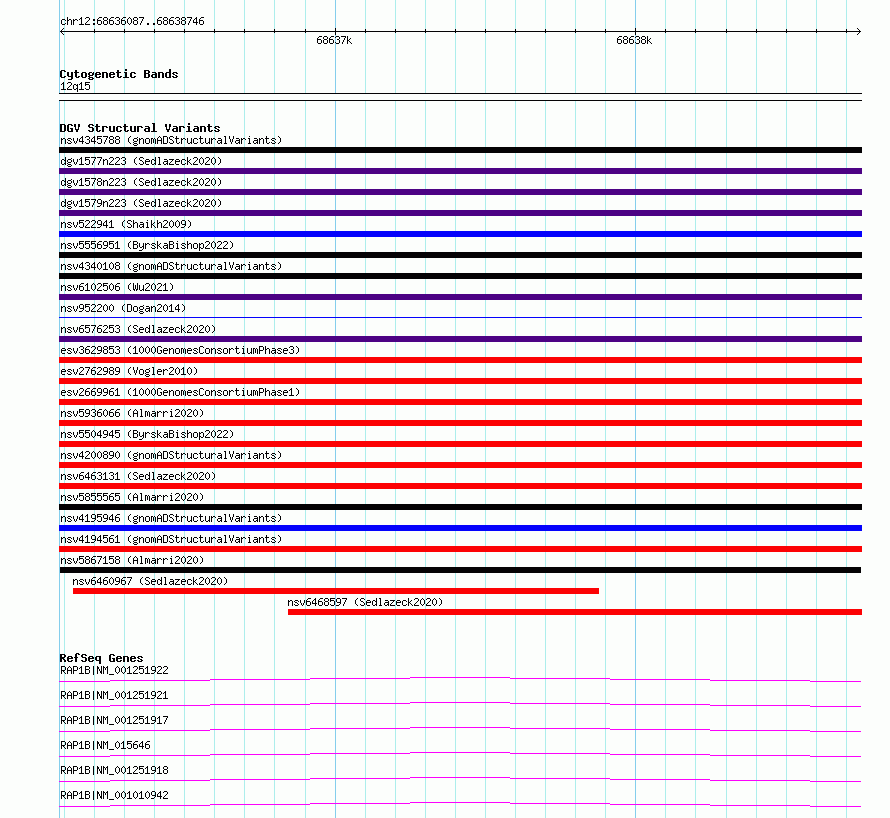Click the nsv522941 (Shaikh2009) label
Viewport: 890px width, 818px height.
[126, 224]
